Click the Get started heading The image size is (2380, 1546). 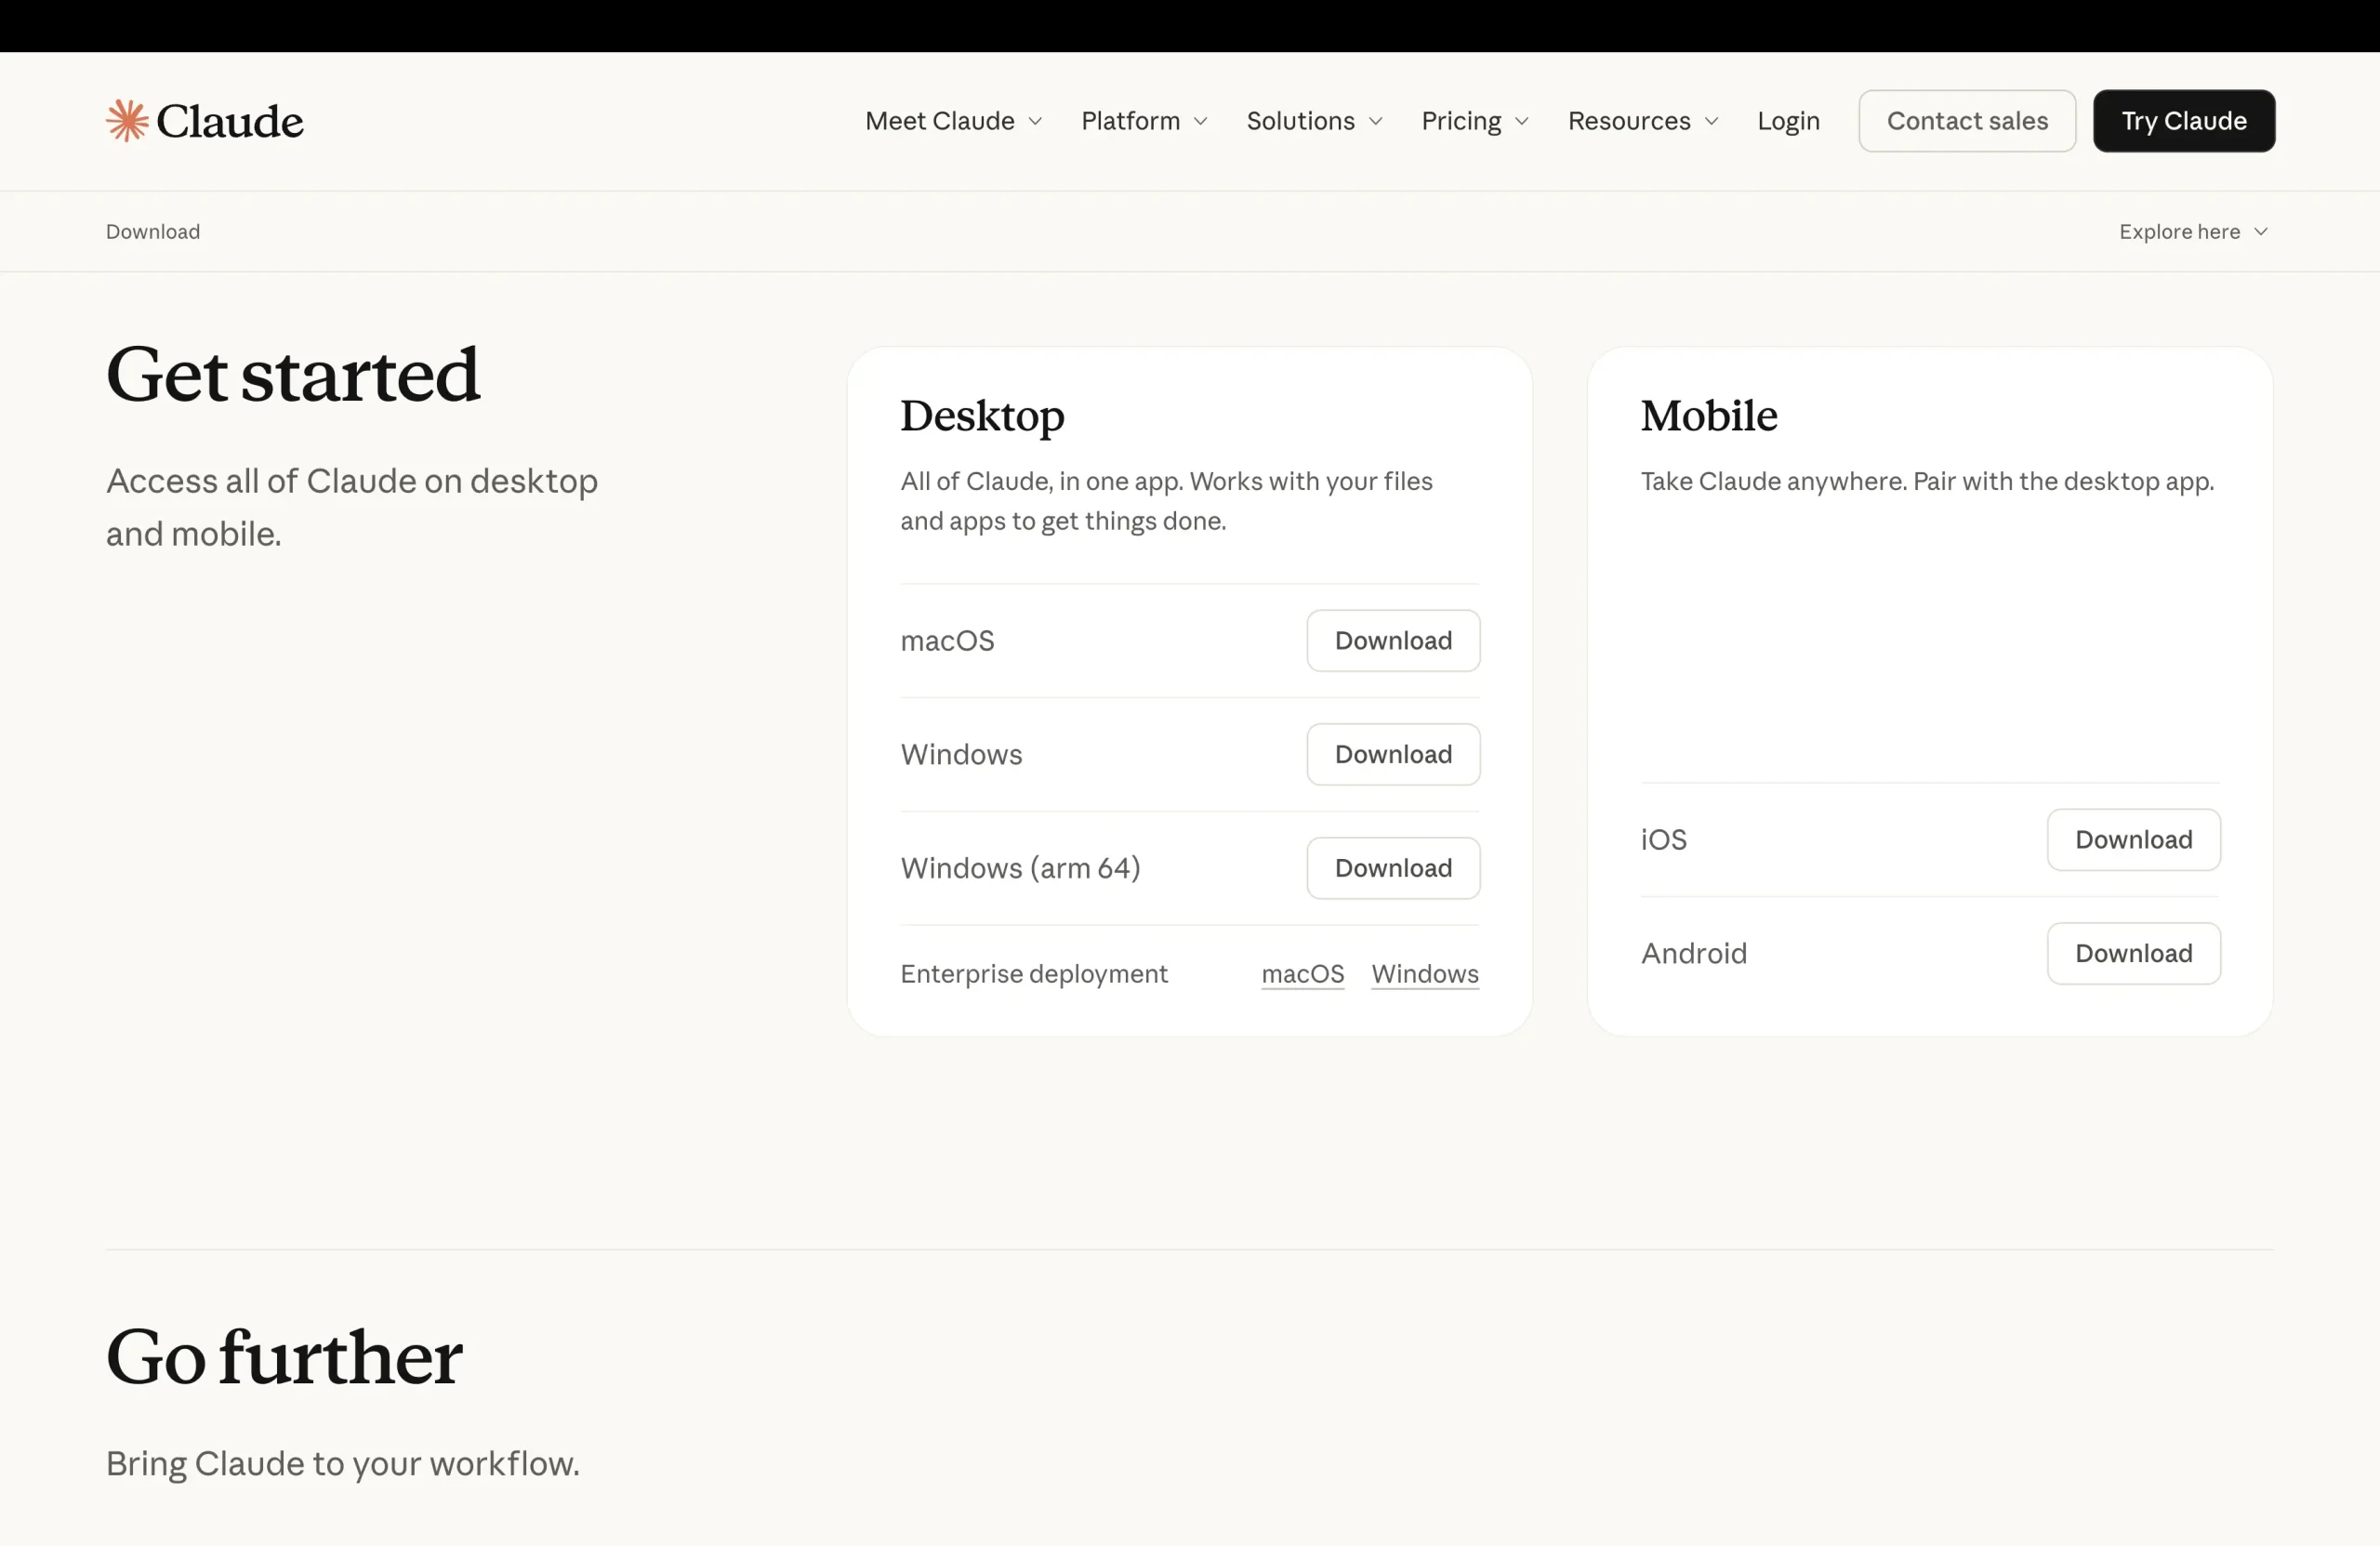[293, 374]
